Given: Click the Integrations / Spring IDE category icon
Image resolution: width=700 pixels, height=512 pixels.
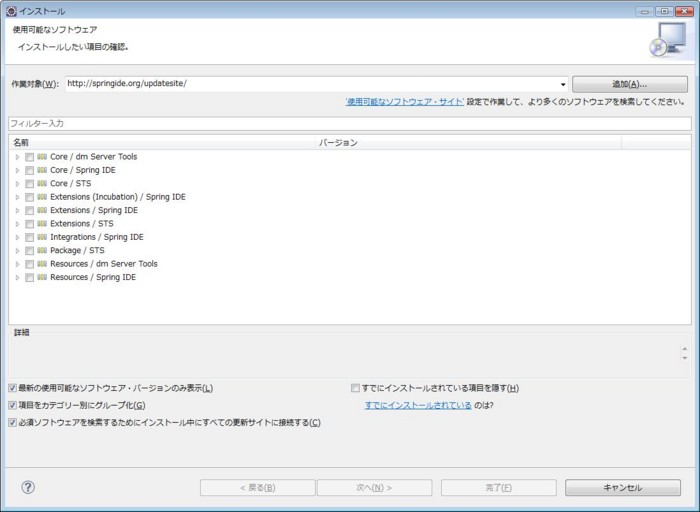Looking at the screenshot, I should click(42, 237).
